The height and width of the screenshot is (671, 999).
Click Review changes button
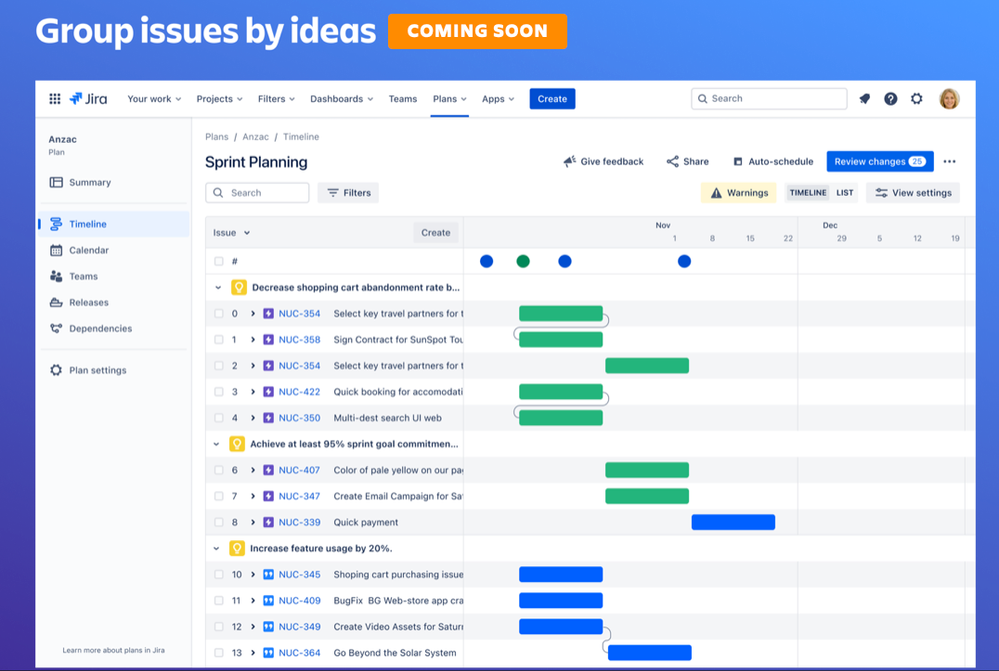pyautogui.click(x=880, y=162)
